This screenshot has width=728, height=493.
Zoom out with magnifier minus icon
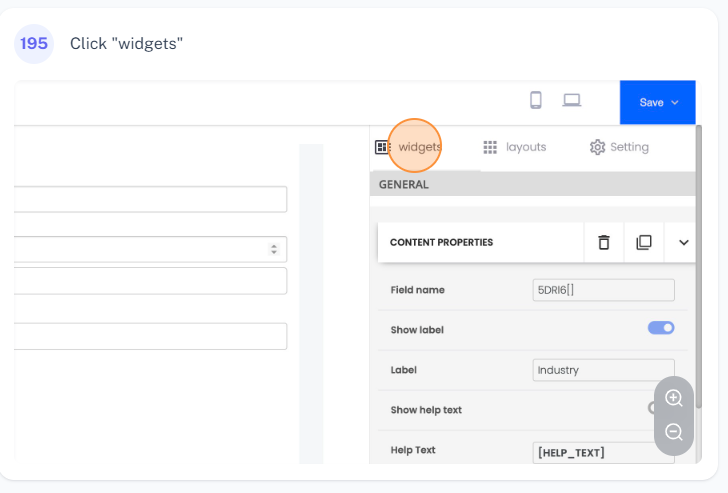click(x=674, y=432)
